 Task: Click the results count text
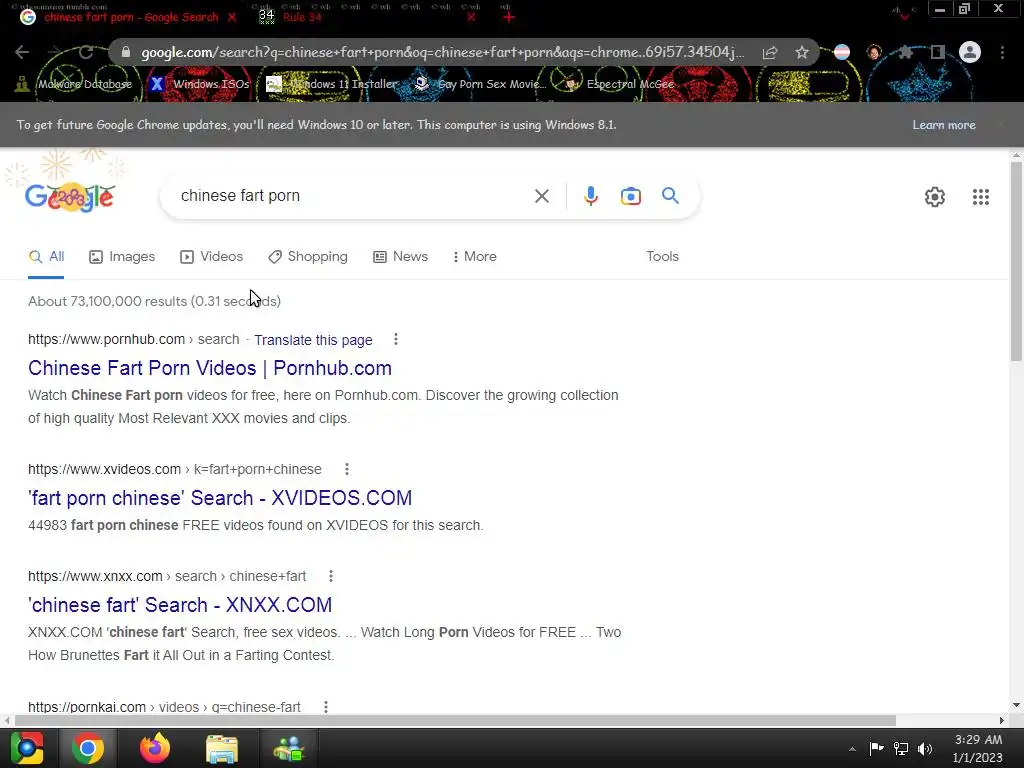click(x=154, y=301)
